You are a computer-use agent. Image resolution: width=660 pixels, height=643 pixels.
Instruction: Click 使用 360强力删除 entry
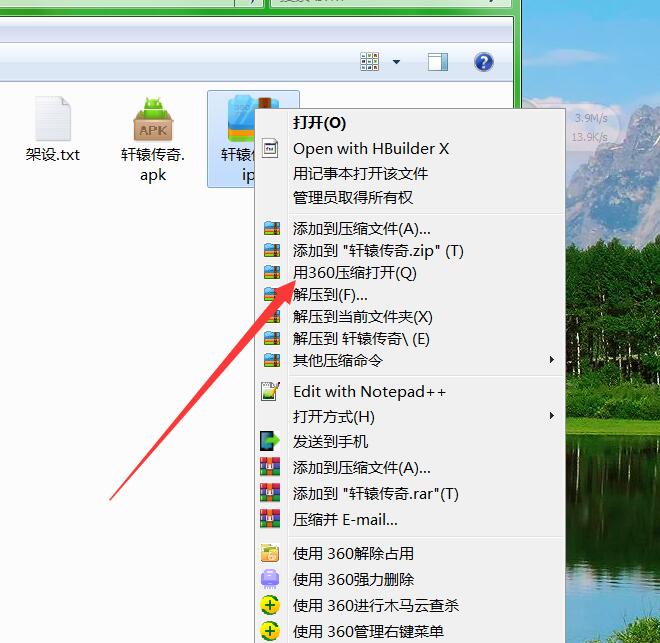click(353, 579)
